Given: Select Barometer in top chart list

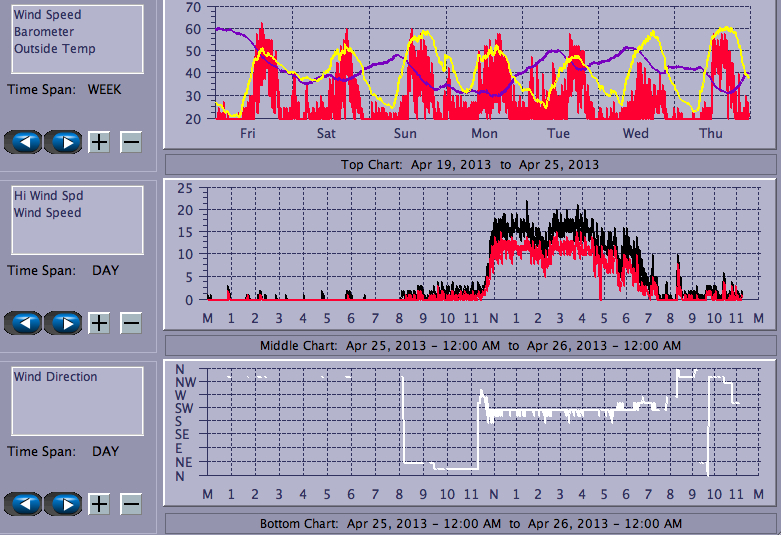Looking at the screenshot, I should 44,32.
